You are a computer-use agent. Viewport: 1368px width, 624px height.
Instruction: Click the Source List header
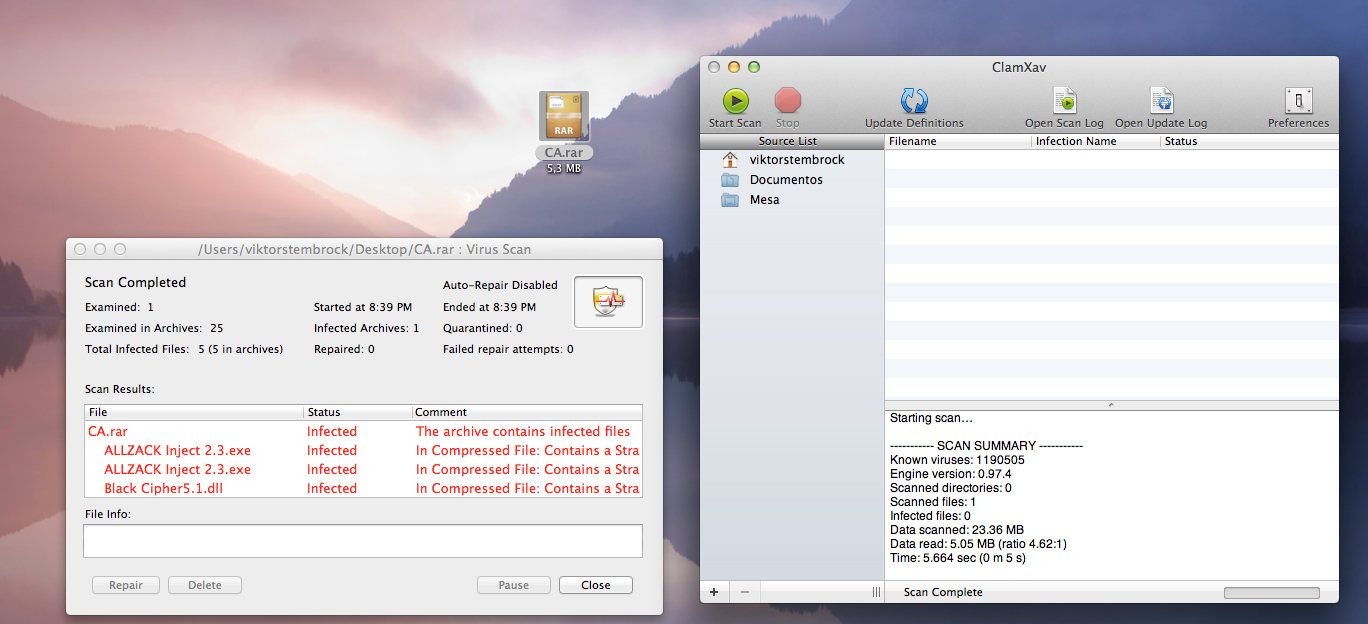(792, 141)
